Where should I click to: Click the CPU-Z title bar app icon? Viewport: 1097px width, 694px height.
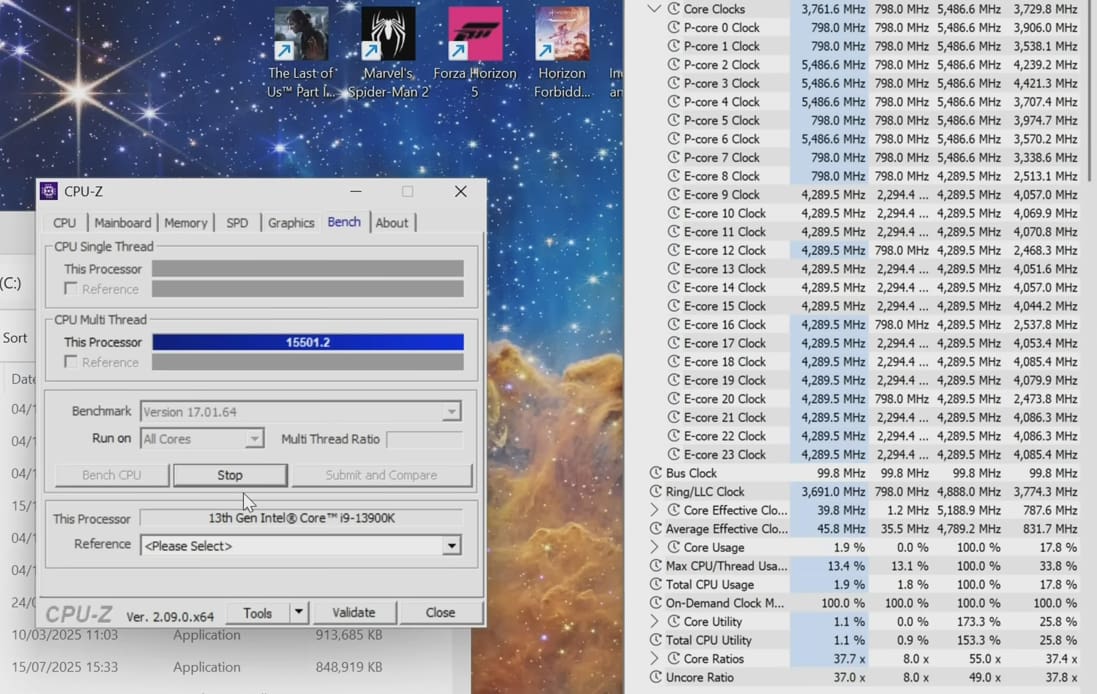coord(49,192)
